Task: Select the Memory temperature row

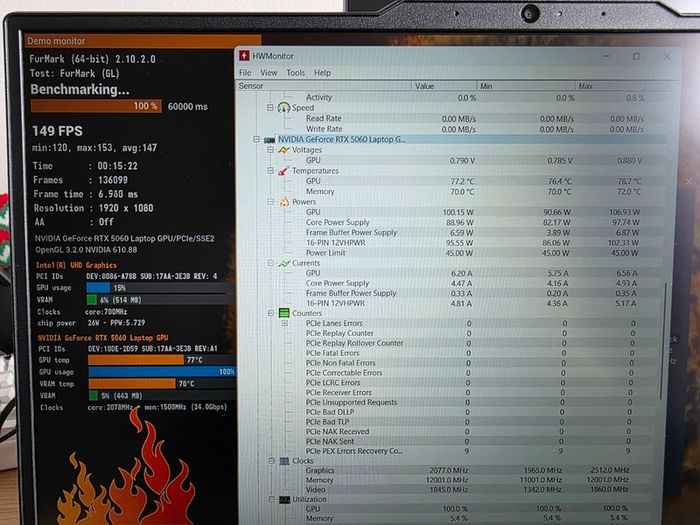Action: (472, 192)
